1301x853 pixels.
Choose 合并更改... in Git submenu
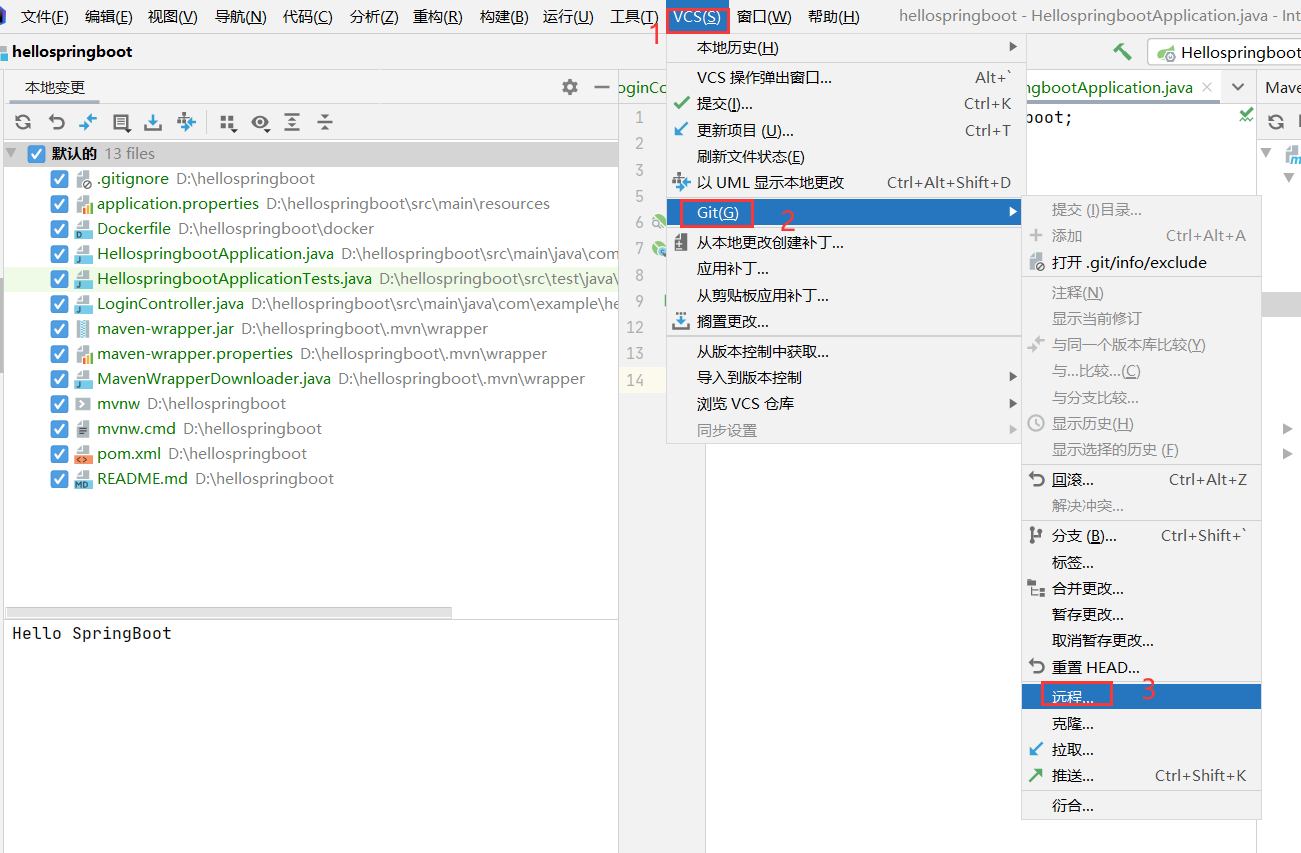[1141, 588]
